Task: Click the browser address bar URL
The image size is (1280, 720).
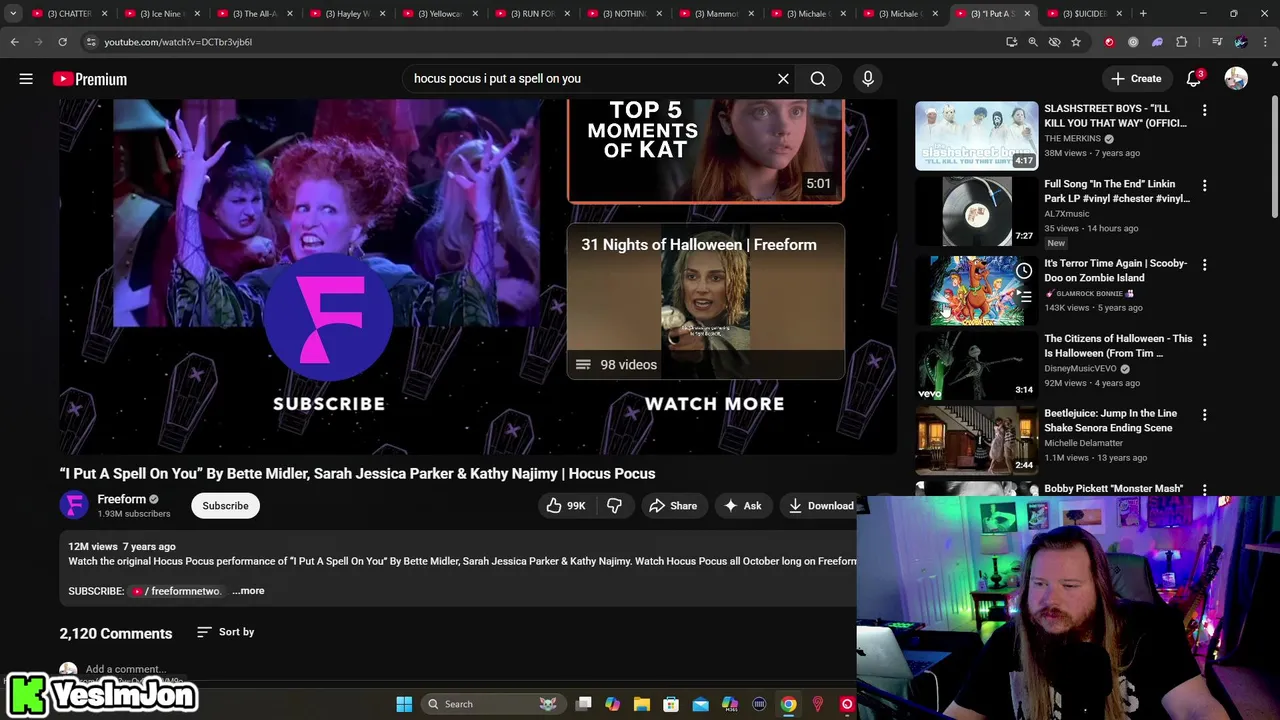Action: pos(178,42)
